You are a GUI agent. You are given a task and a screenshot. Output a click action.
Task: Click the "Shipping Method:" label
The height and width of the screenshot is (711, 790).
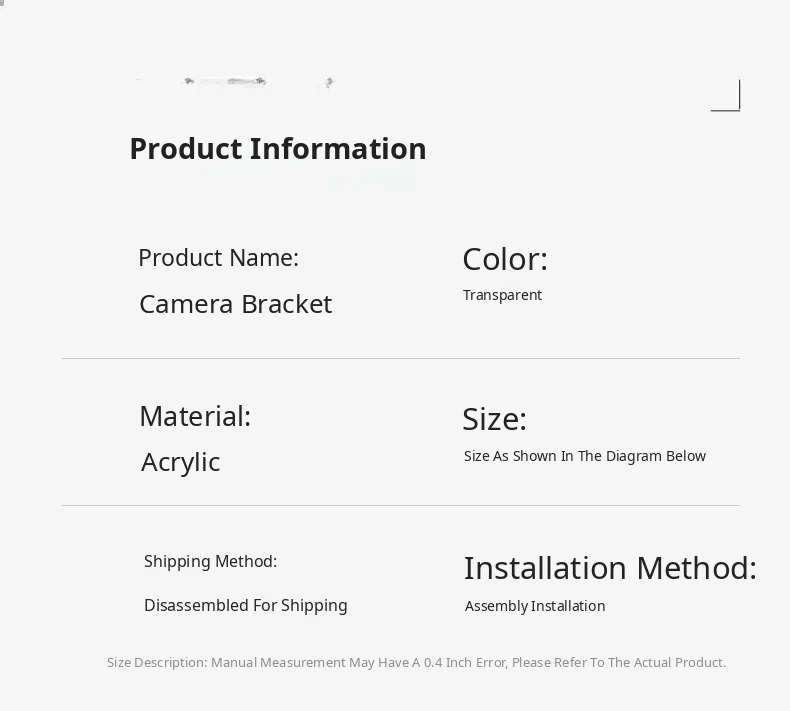click(210, 562)
